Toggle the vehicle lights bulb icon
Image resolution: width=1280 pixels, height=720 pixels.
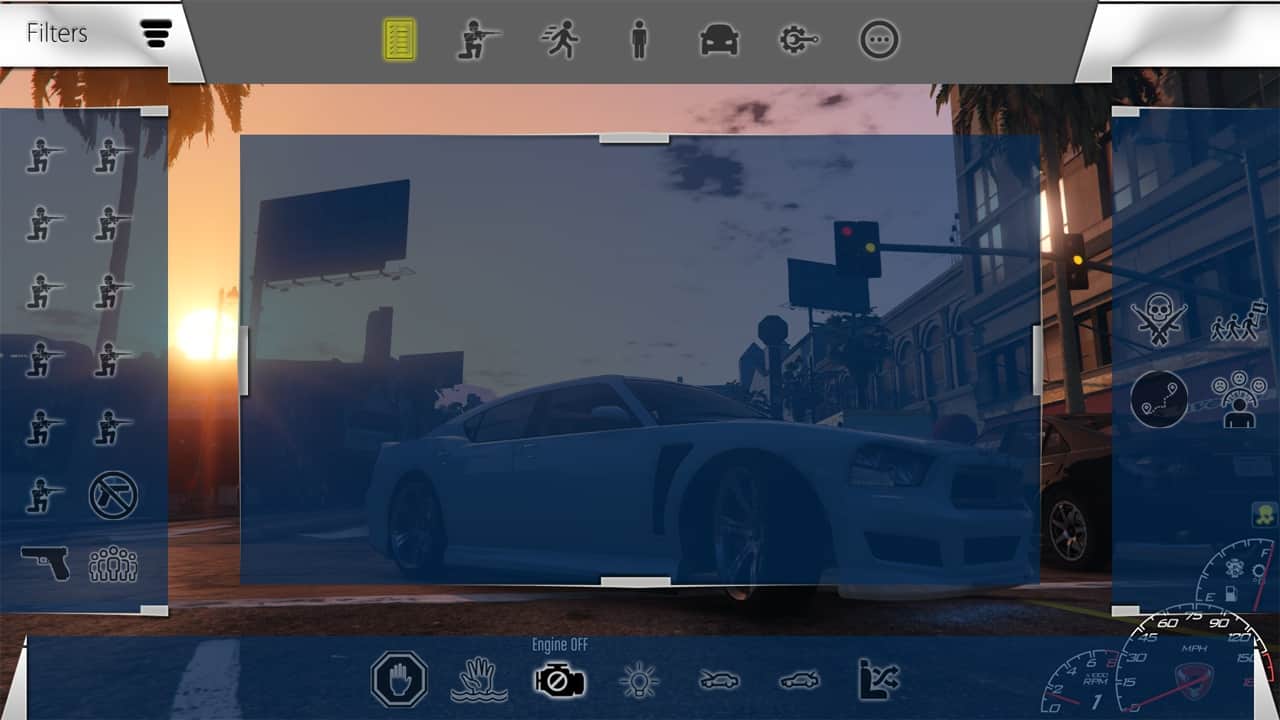tap(639, 681)
